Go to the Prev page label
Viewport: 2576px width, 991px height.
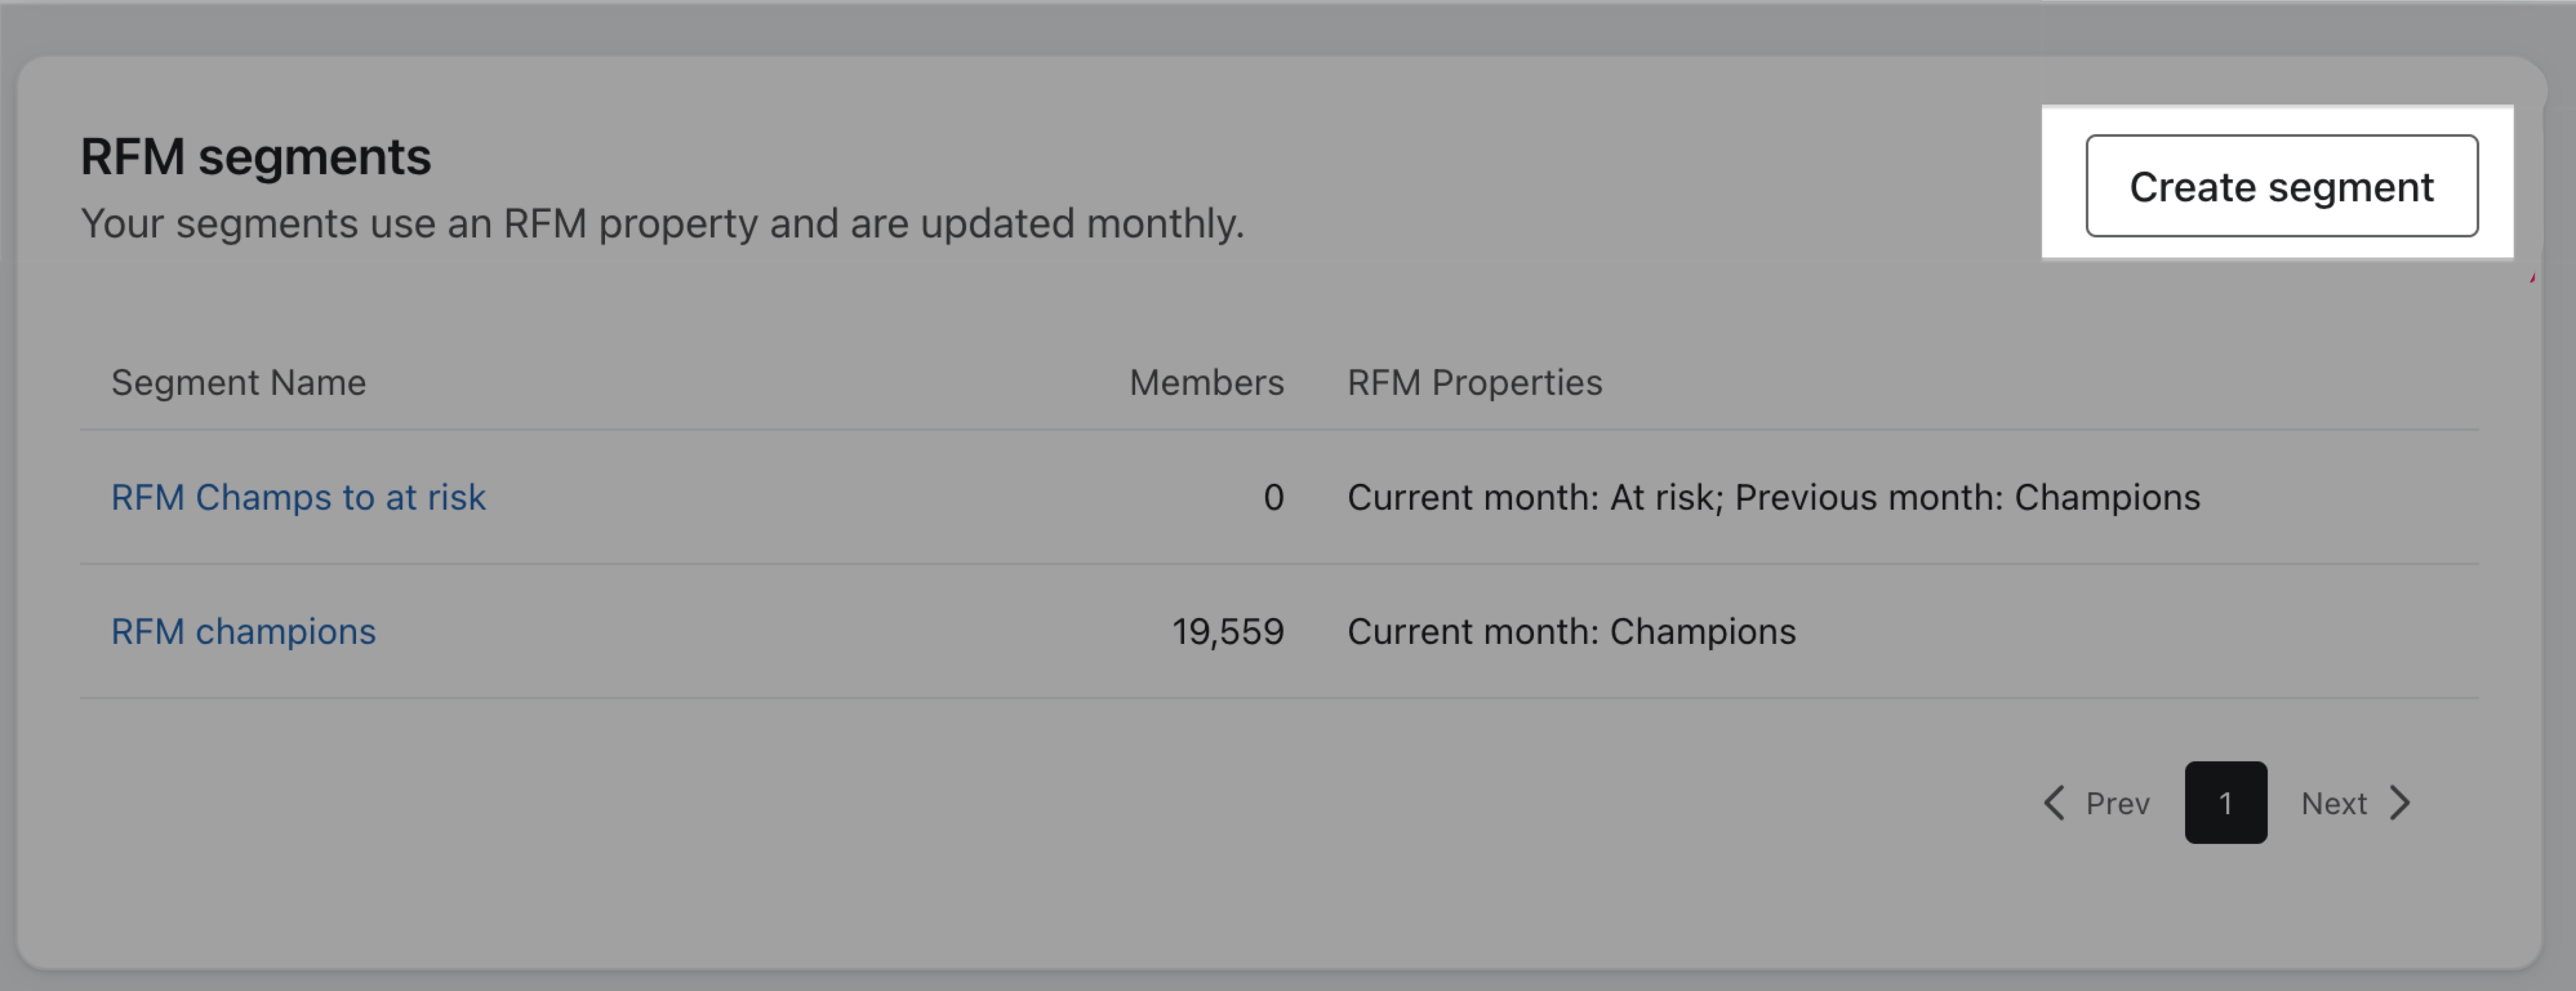[2117, 803]
